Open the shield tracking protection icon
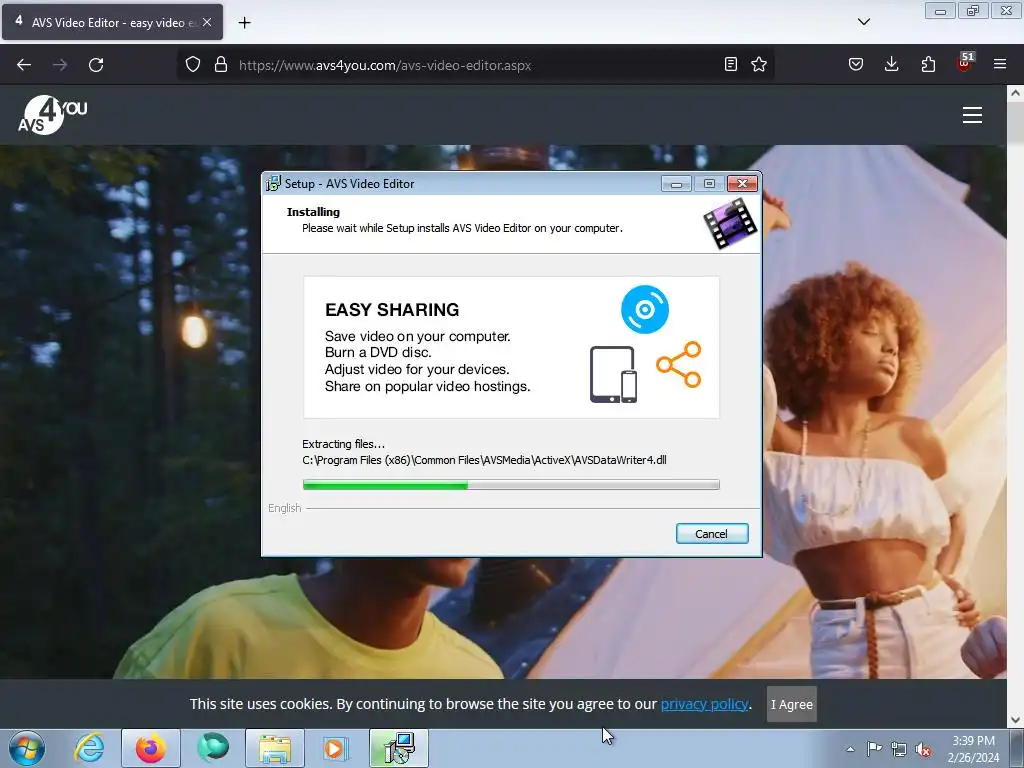The image size is (1024, 768). 193,65
